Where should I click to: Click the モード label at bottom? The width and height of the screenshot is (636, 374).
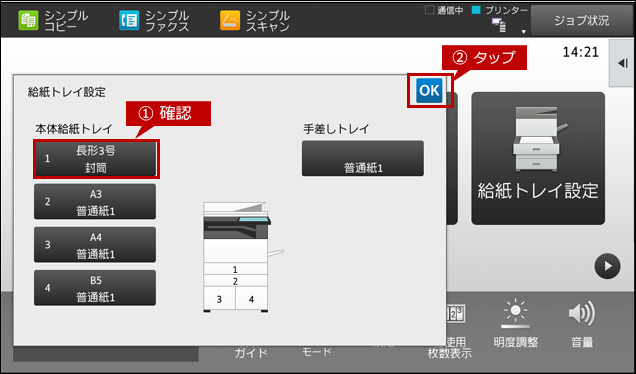click(316, 351)
